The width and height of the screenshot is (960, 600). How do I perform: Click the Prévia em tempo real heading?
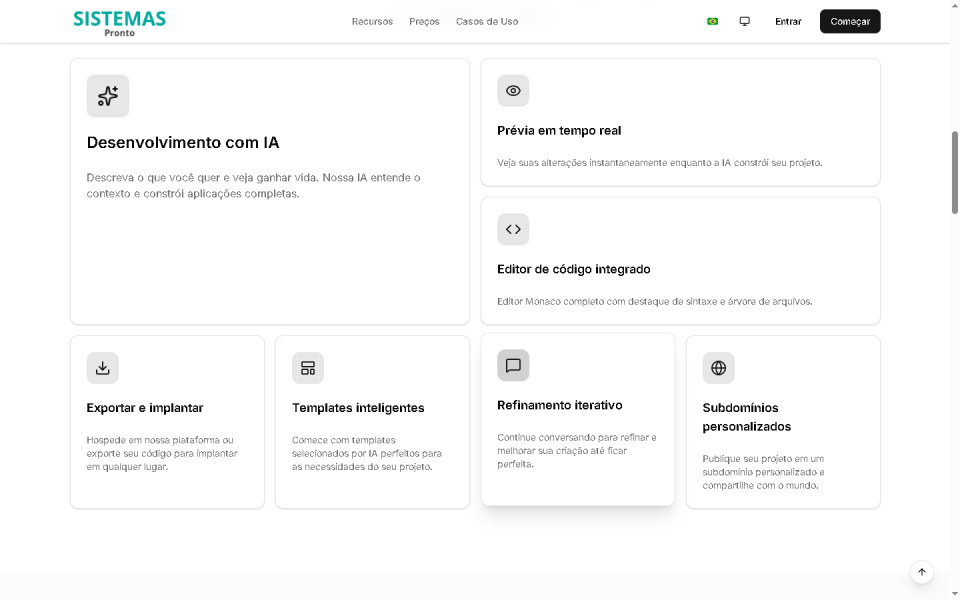(559, 130)
